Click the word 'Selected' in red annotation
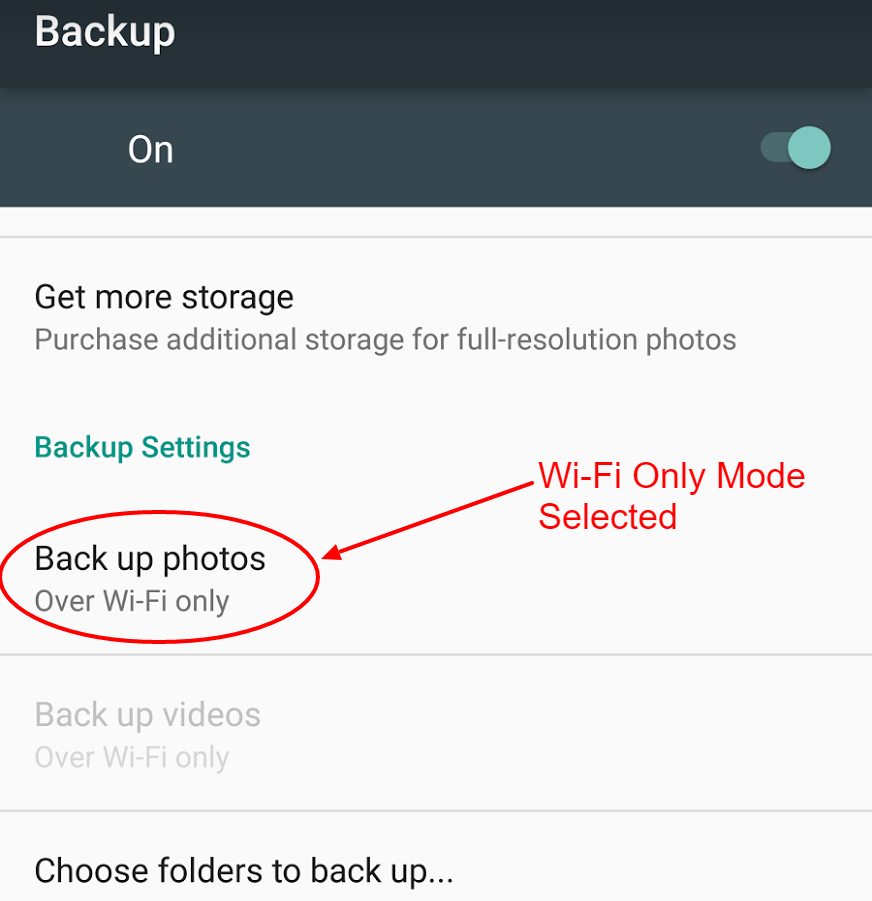This screenshot has height=901, width=872. (x=608, y=517)
